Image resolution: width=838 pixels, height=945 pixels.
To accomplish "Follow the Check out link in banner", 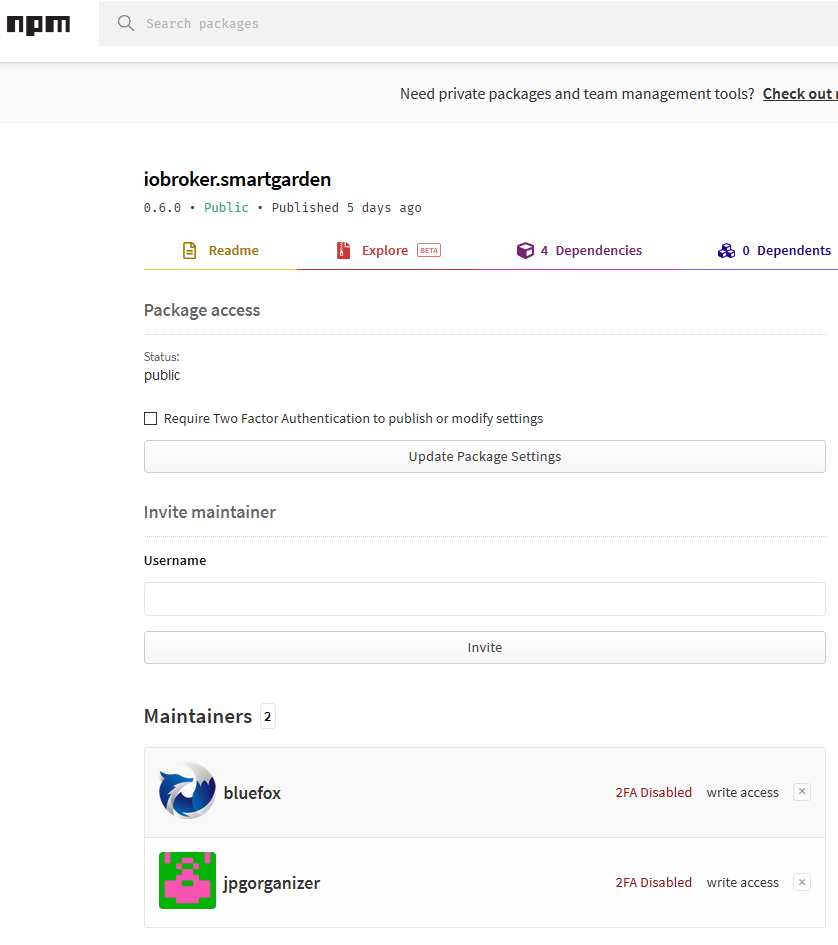I will click(x=800, y=94).
